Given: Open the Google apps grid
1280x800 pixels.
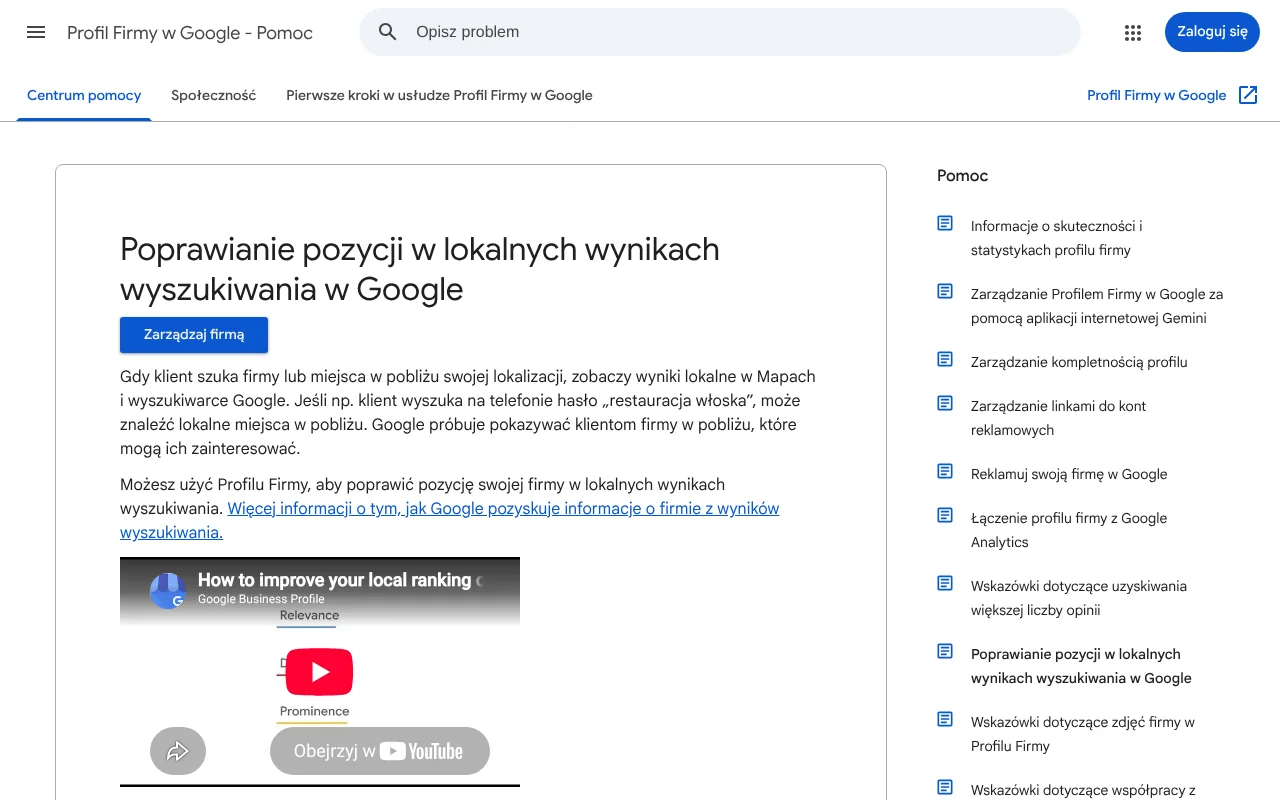Looking at the screenshot, I should pos(1133,32).
